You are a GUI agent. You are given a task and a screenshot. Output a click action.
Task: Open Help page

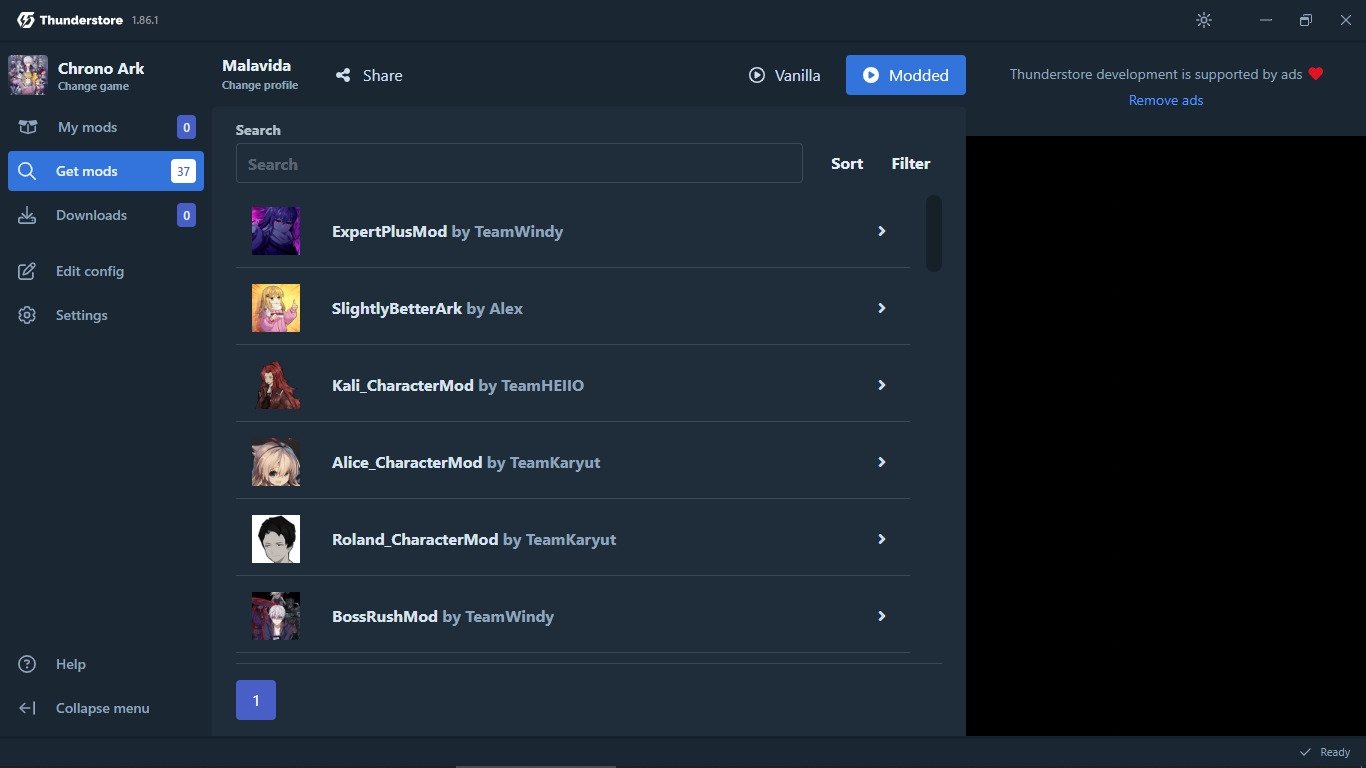106,664
